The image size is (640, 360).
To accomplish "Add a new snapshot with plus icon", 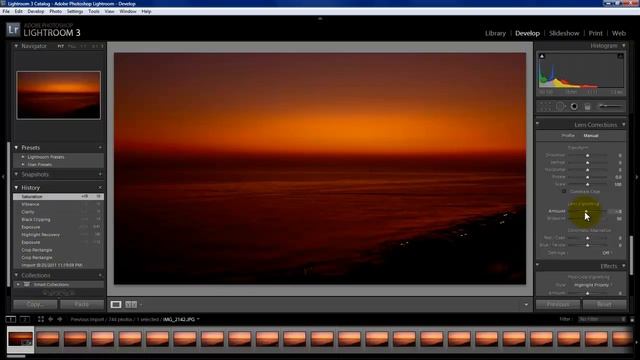I will pos(100,174).
